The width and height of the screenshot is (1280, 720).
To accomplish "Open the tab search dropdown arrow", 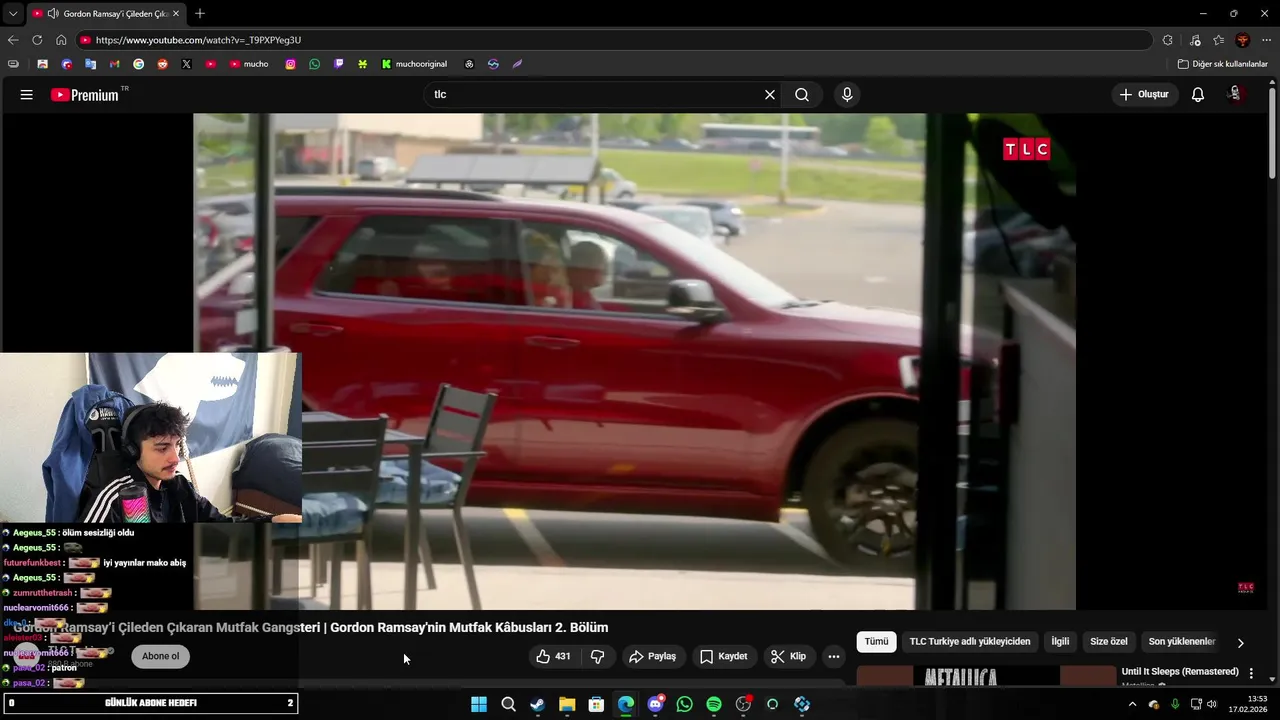I will pos(11,14).
